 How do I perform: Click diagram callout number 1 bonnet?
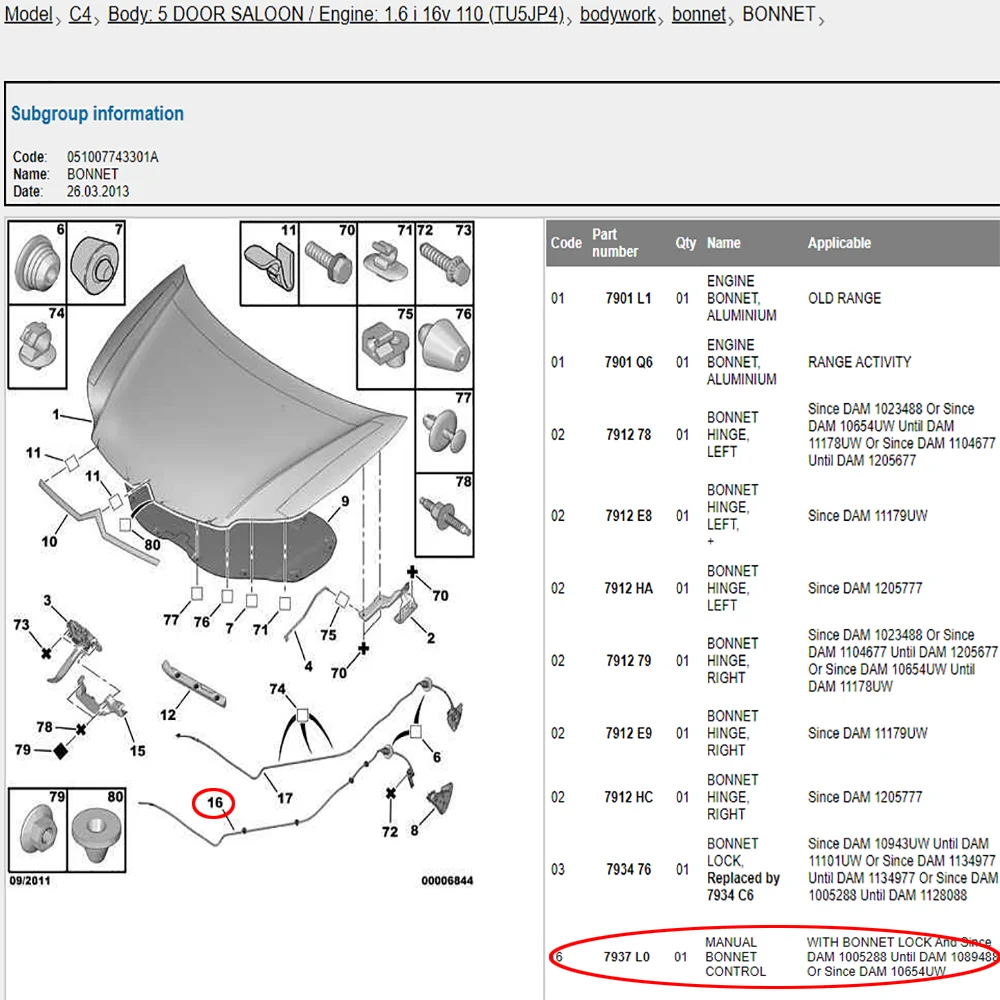[x=56, y=415]
